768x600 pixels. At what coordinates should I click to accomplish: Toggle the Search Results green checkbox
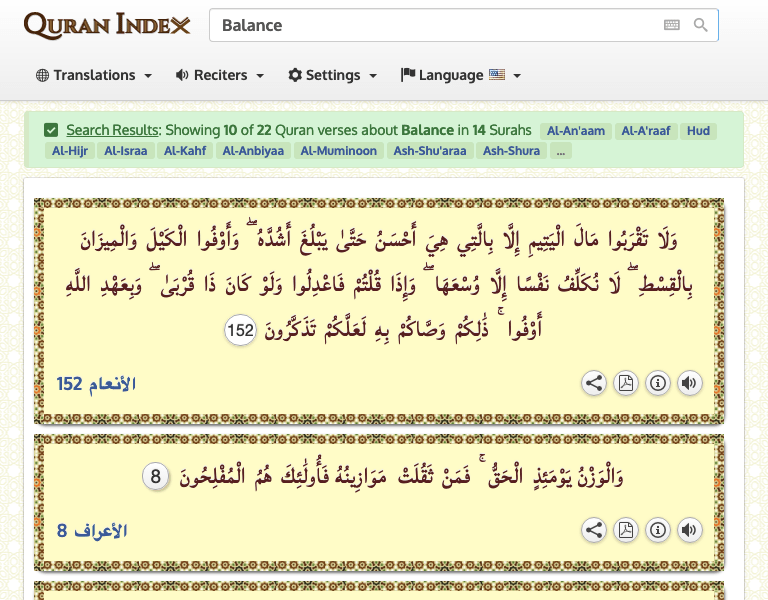51,130
